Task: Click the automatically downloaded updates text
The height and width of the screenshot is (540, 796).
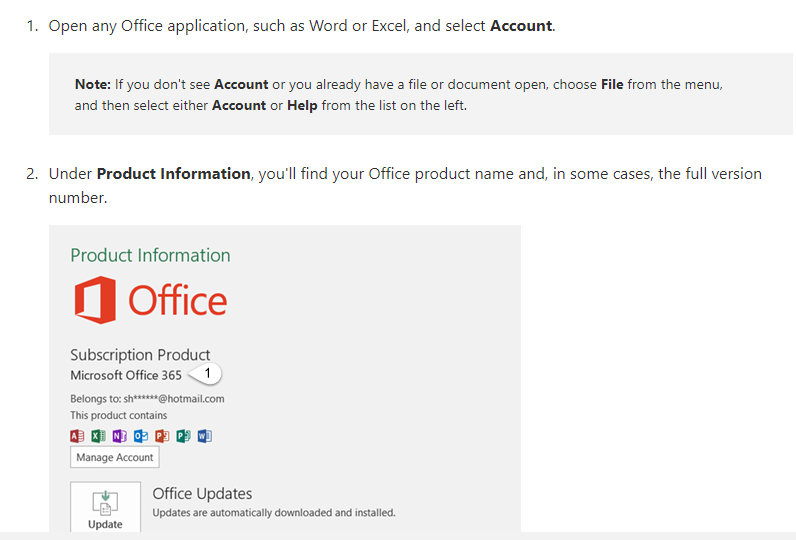Action: (x=274, y=513)
